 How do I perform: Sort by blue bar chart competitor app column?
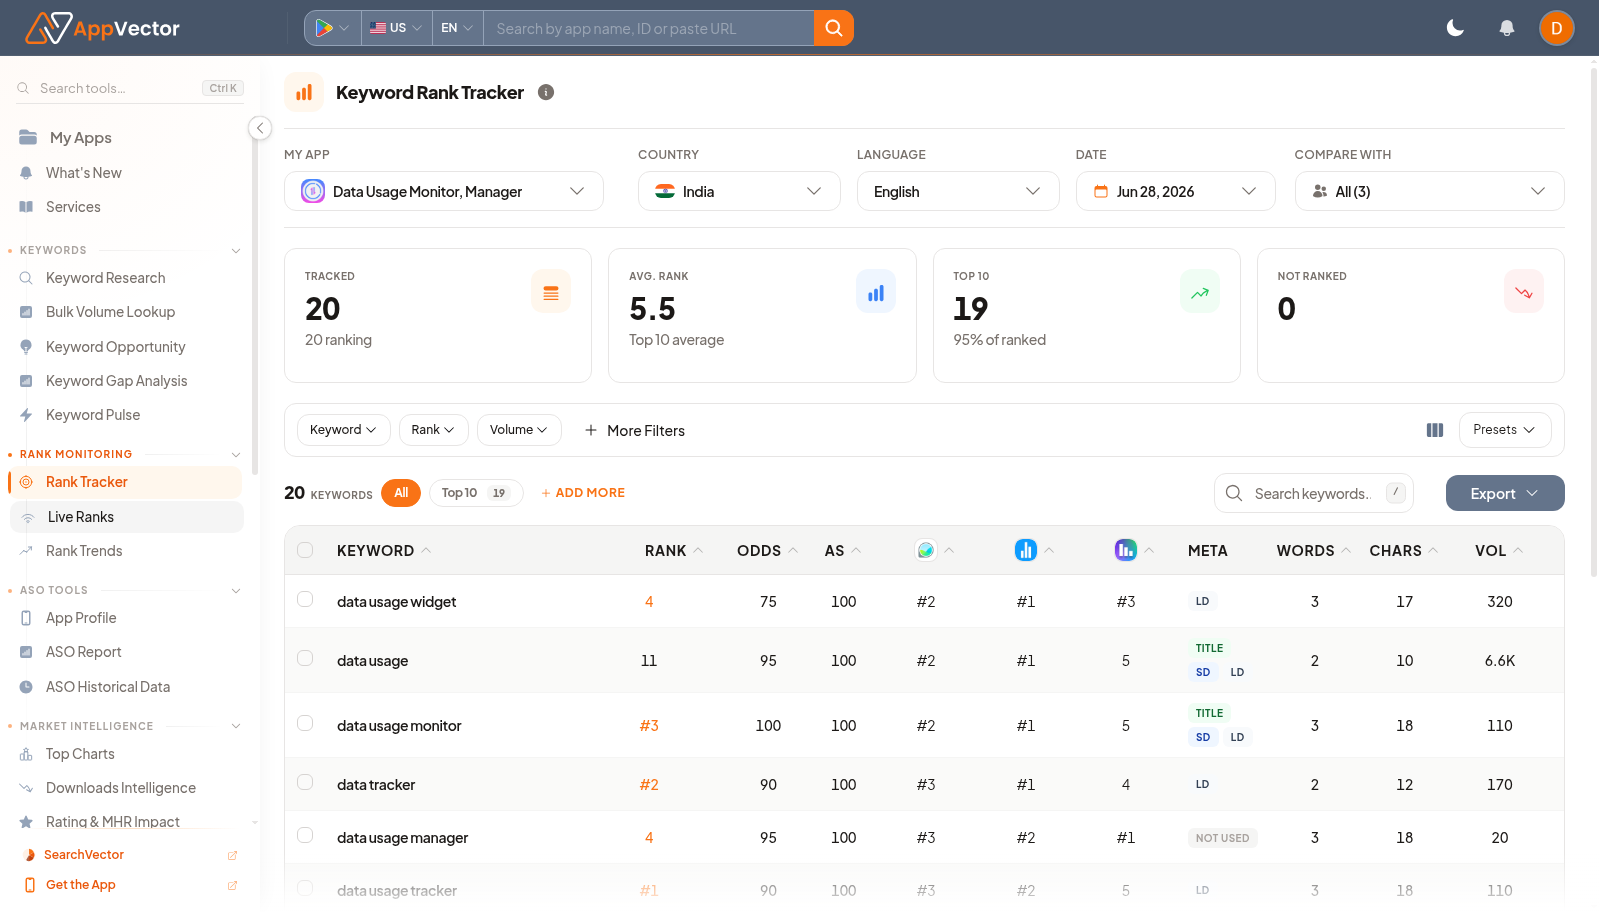1034,550
